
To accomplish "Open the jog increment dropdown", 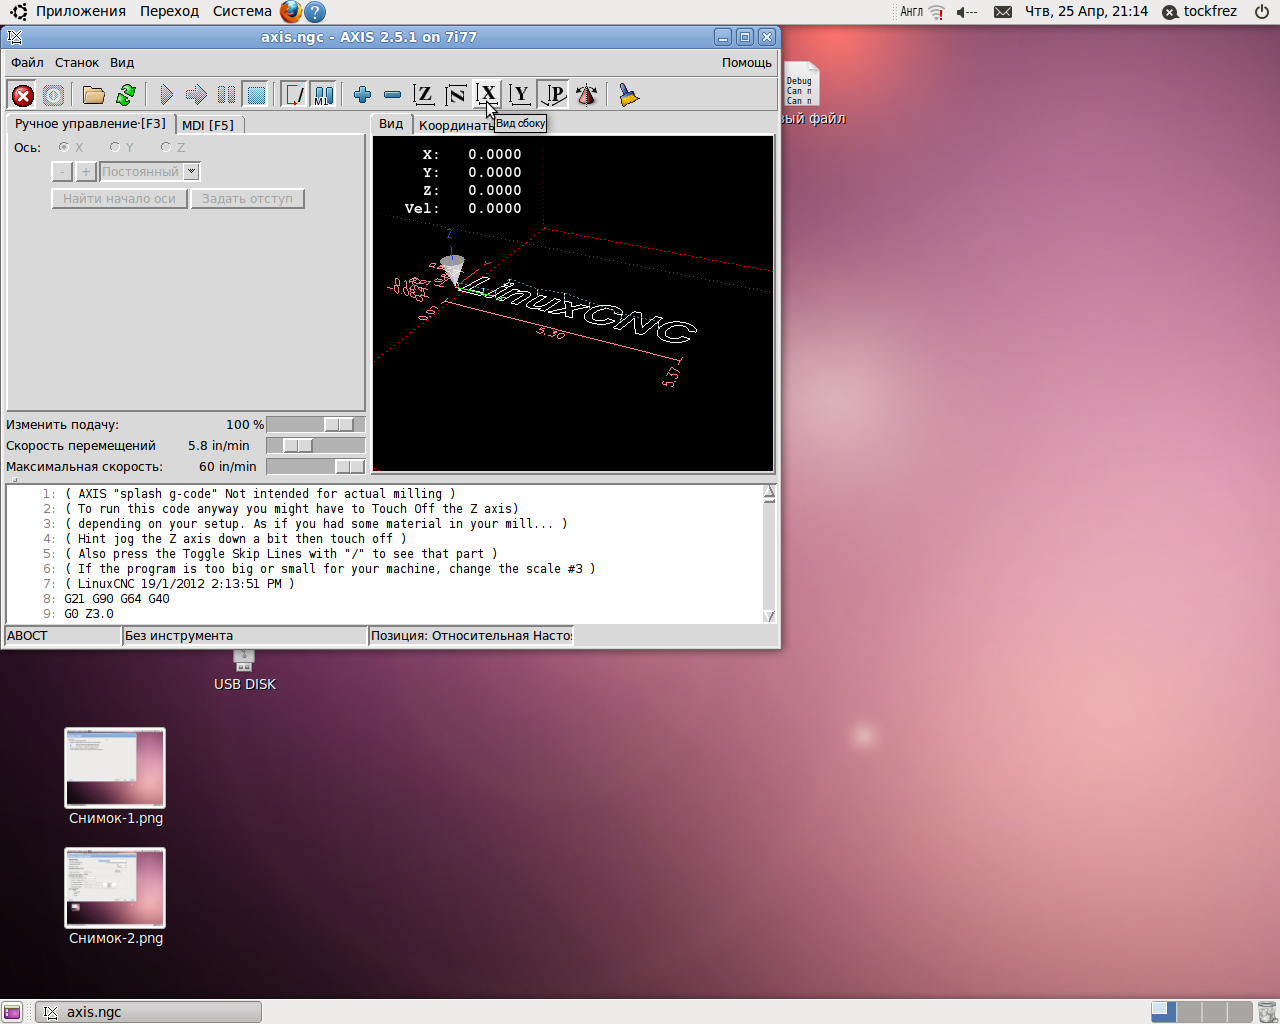I will point(191,172).
